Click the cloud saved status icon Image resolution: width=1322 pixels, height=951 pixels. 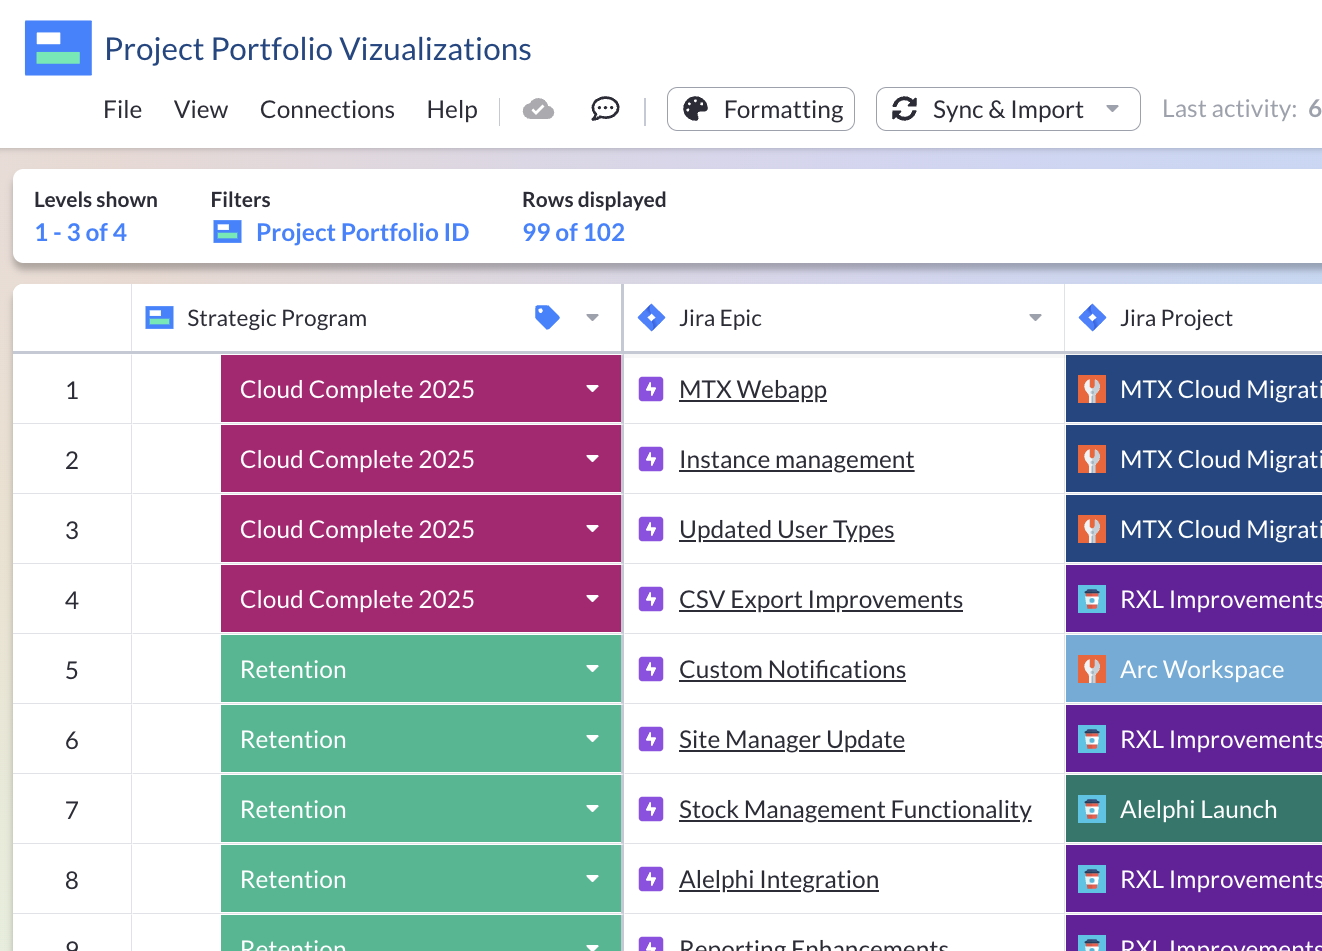coord(538,109)
